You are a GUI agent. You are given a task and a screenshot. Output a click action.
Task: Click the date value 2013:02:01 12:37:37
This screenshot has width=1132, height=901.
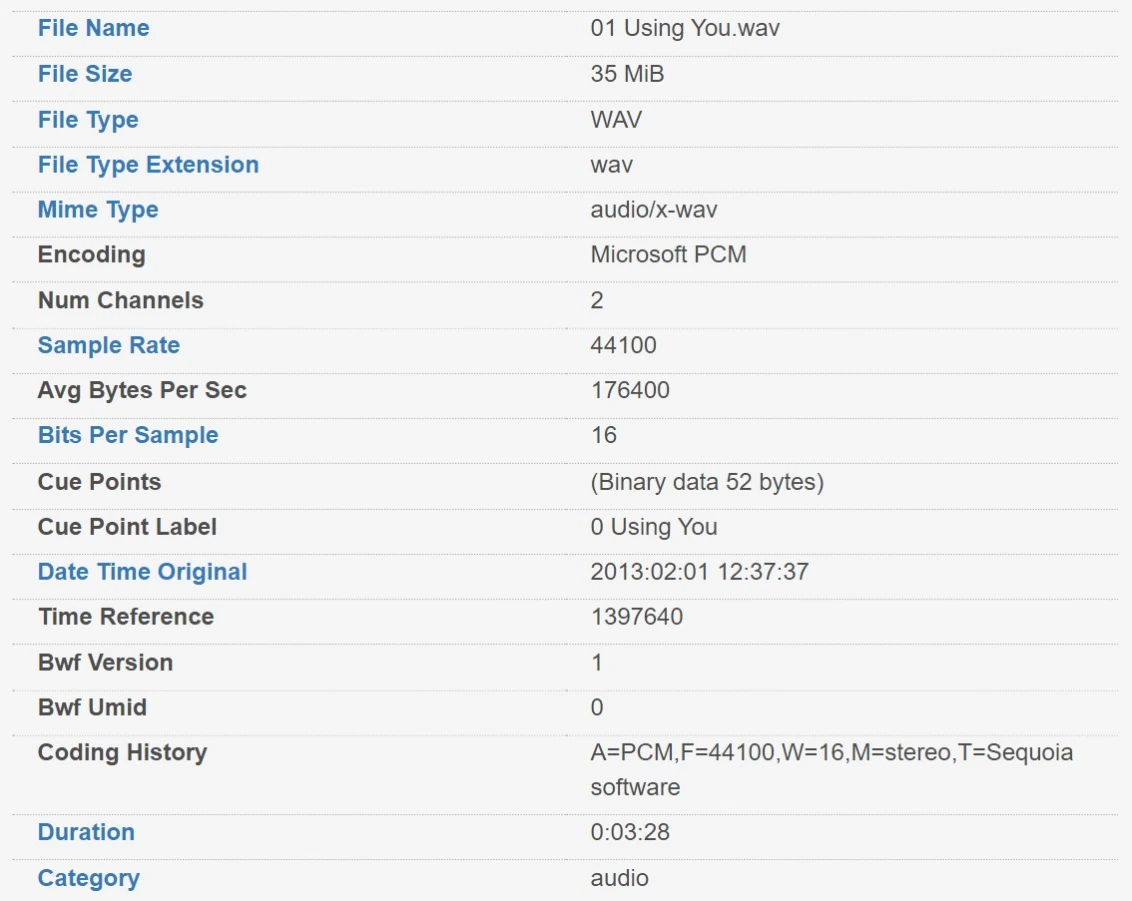coord(699,572)
